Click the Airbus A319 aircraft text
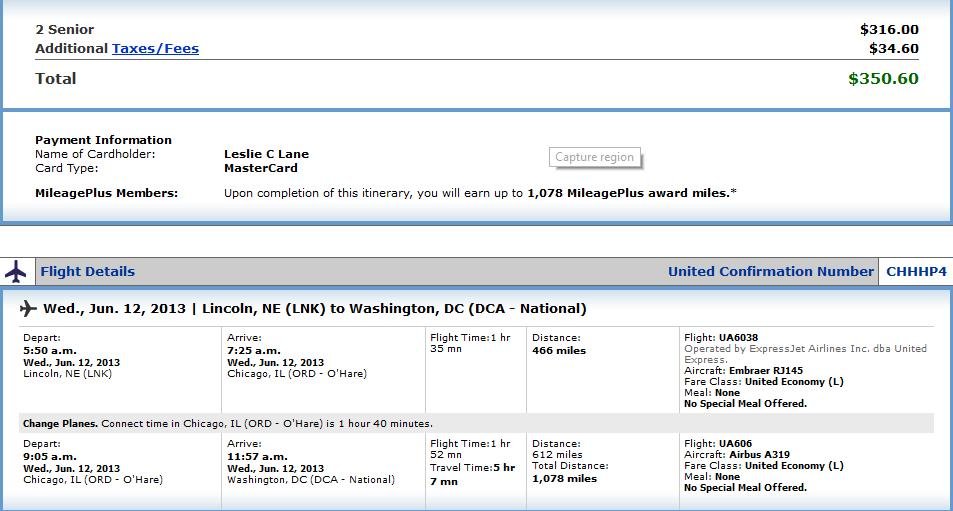 point(760,454)
